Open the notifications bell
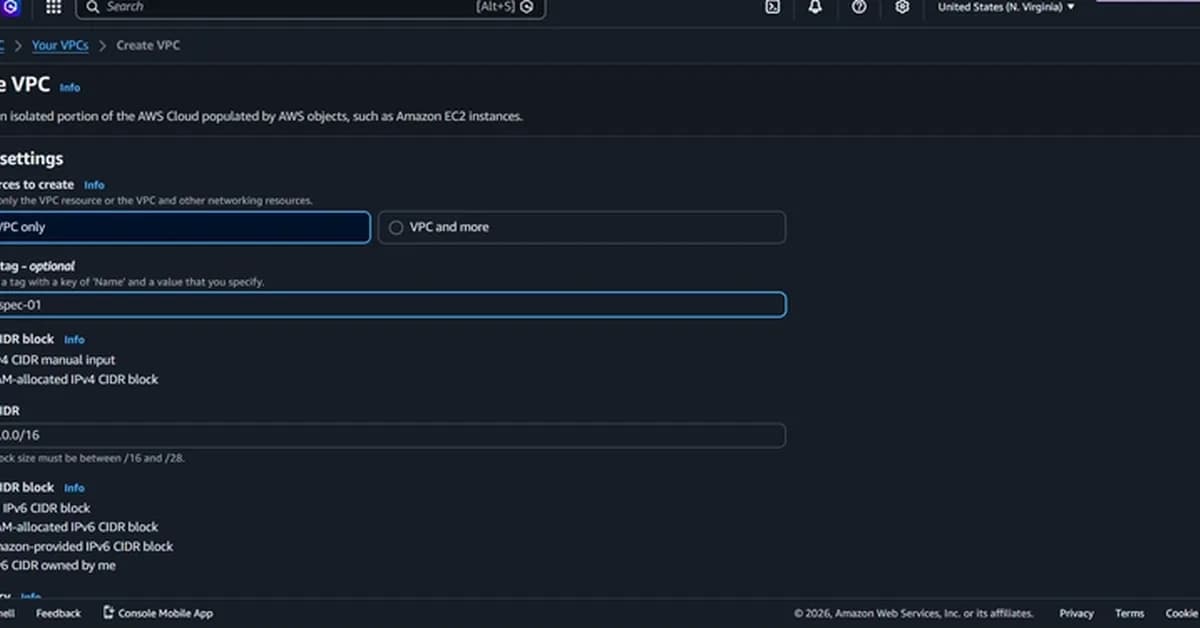The width and height of the screenshot is (1200, 628). [814, 8]
